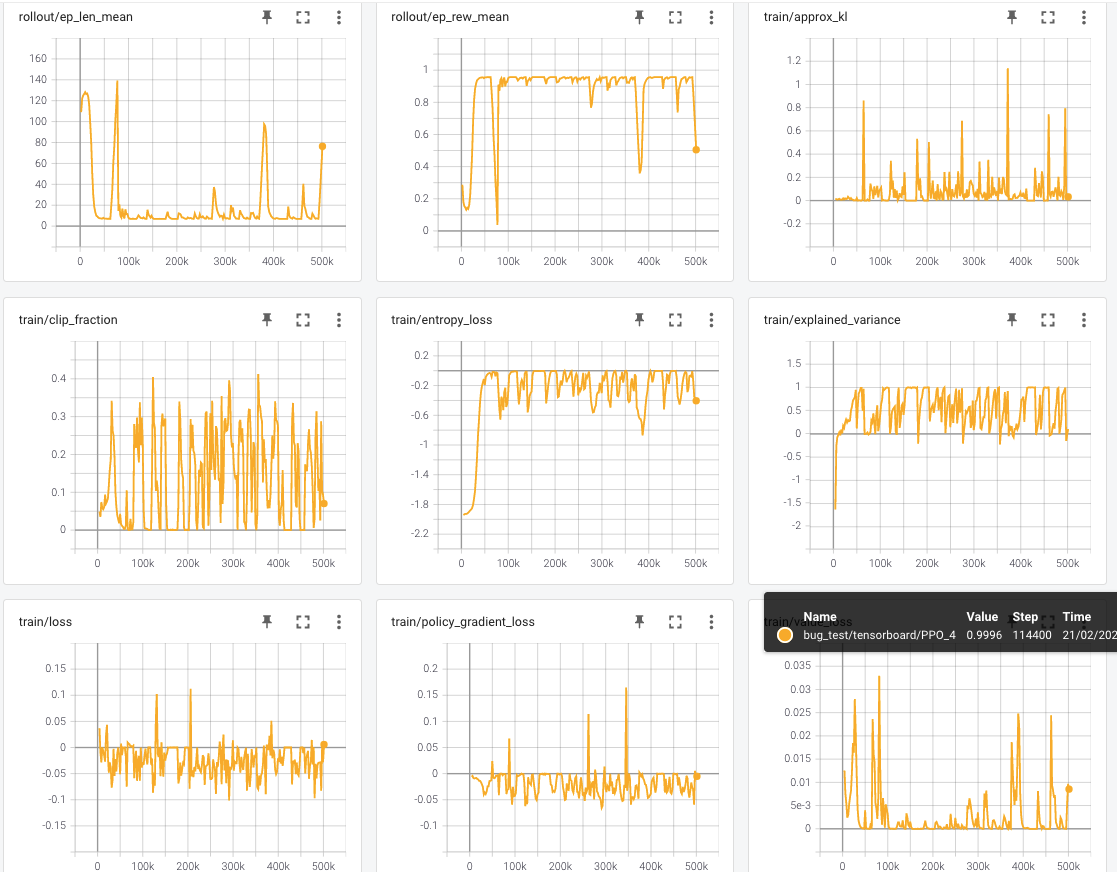Click the train/clip_fraction card title

(x=68, y=320)
